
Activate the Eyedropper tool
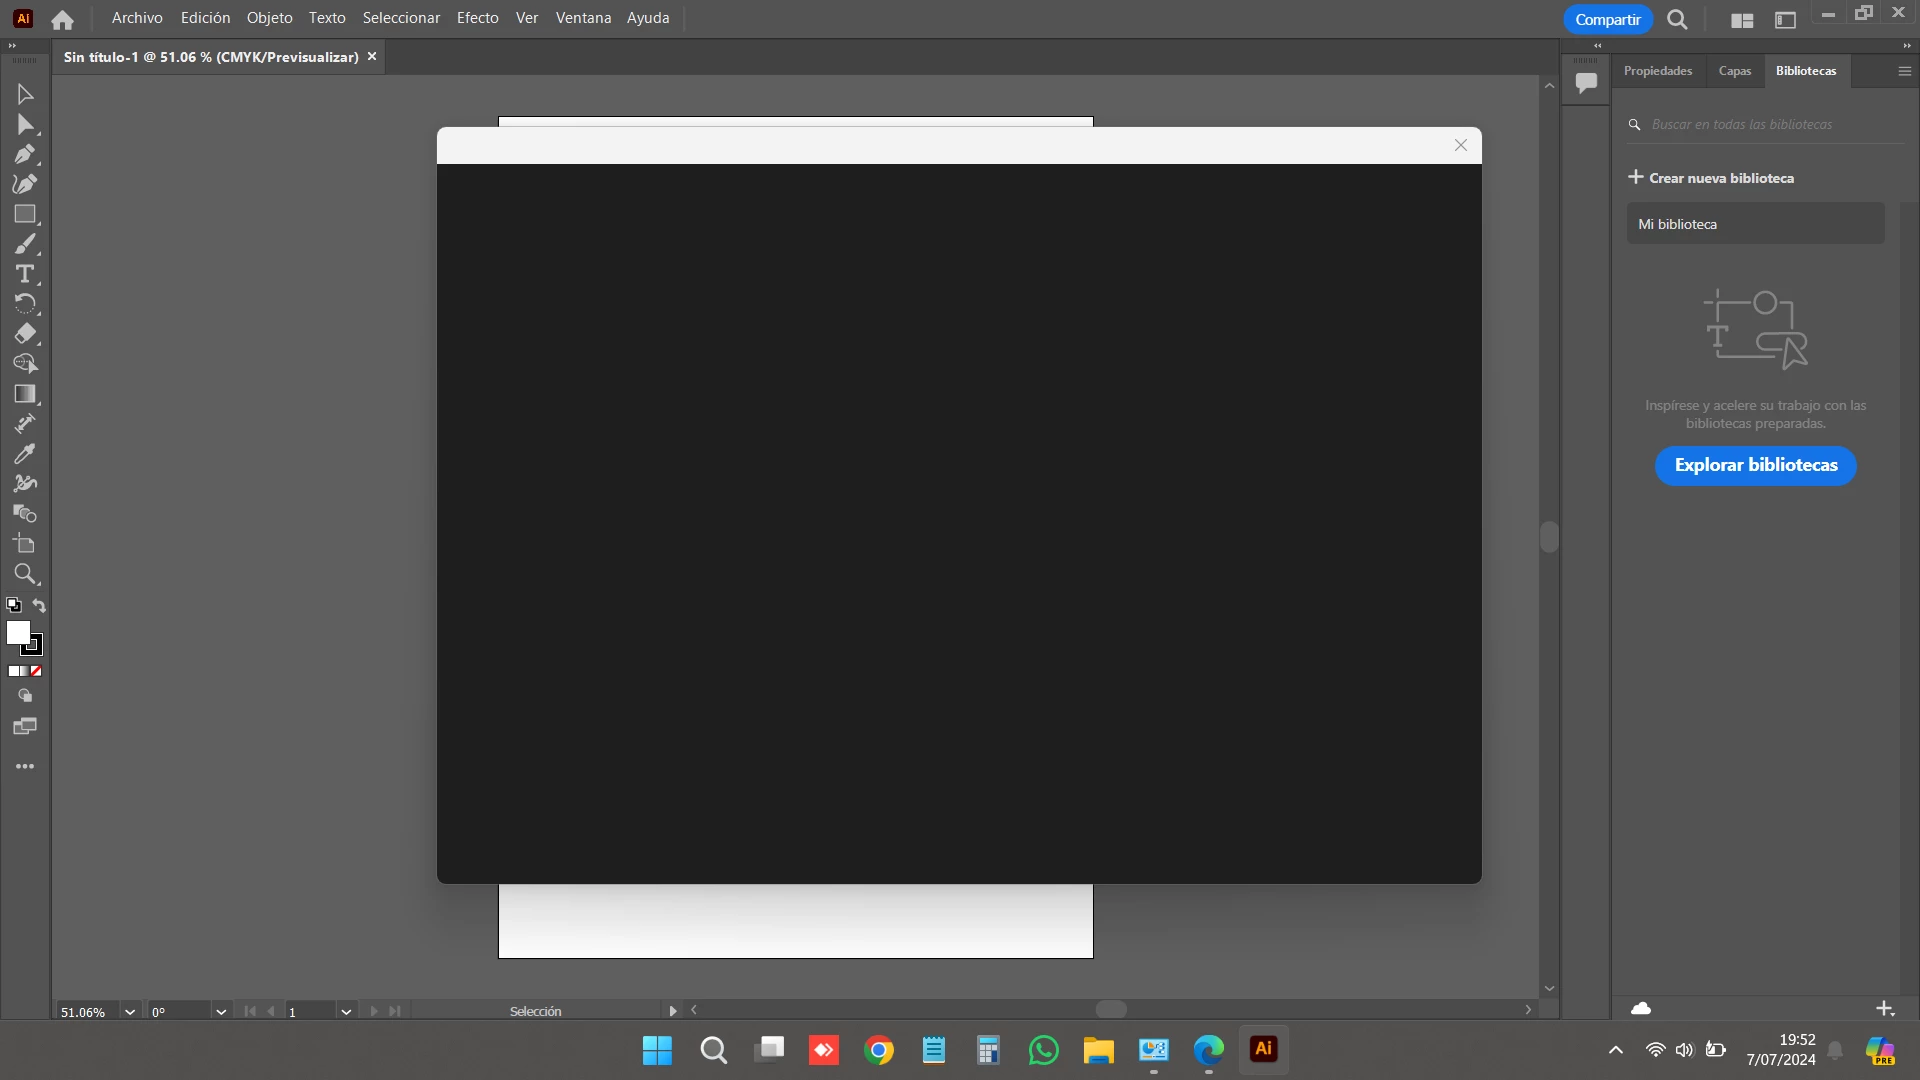click(x=24, y=454)
